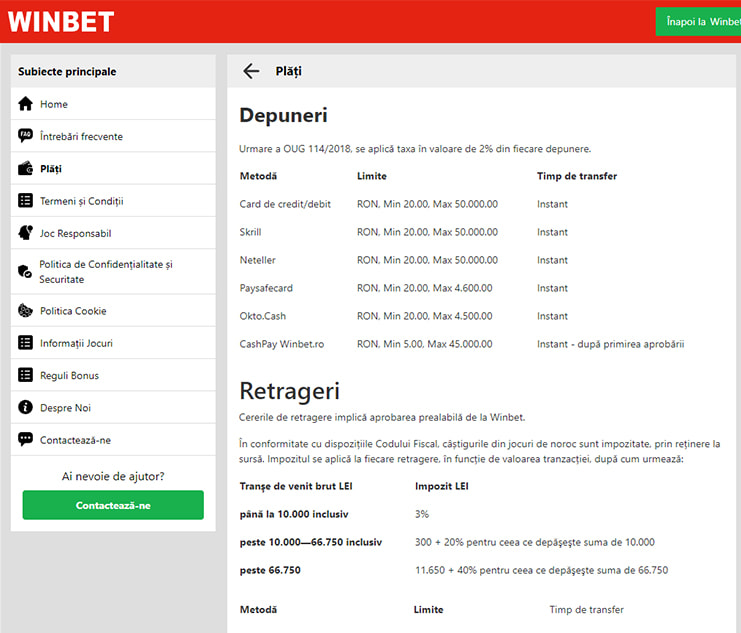
Task: Click the list icon beside Reguli Bonus
Action: [x=26, y=375]
